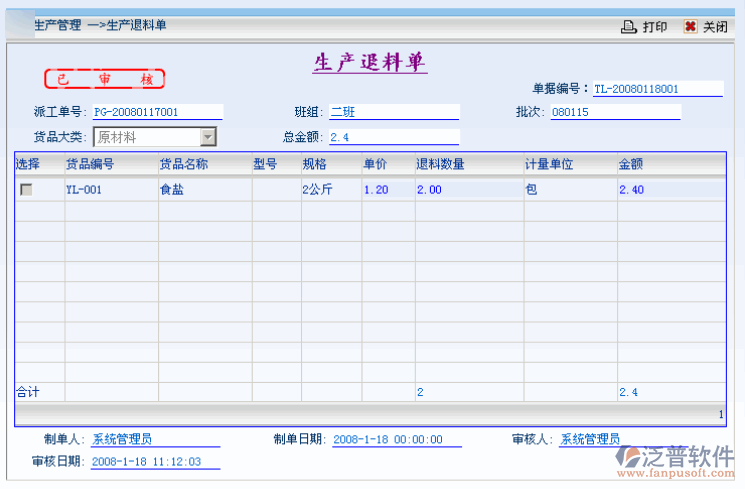The width and height of the screenshot is (745, 489).
Task: Click the 审核日期 timestamp field
Action: point(154,462)
